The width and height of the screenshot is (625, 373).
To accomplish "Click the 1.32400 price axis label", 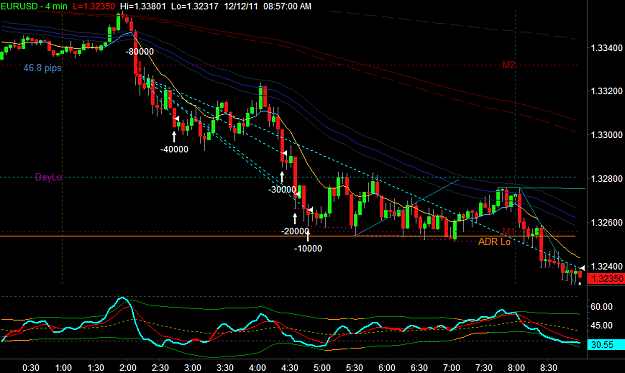I will click(606, 266).
